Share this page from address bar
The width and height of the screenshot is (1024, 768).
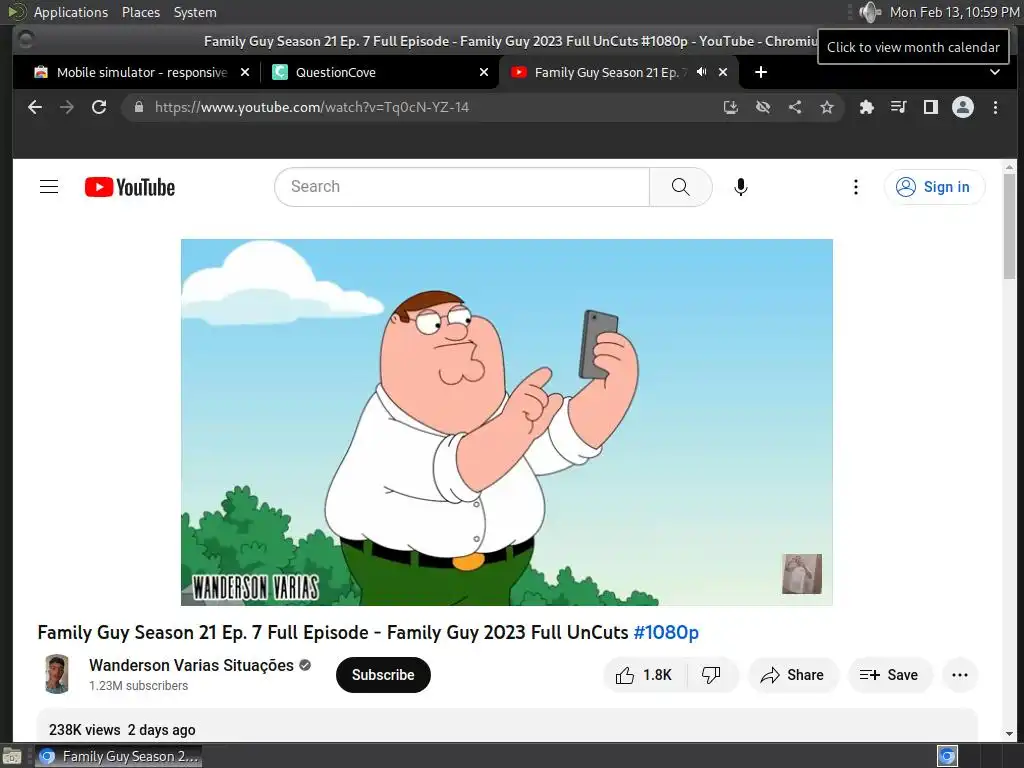click(795, 107)
